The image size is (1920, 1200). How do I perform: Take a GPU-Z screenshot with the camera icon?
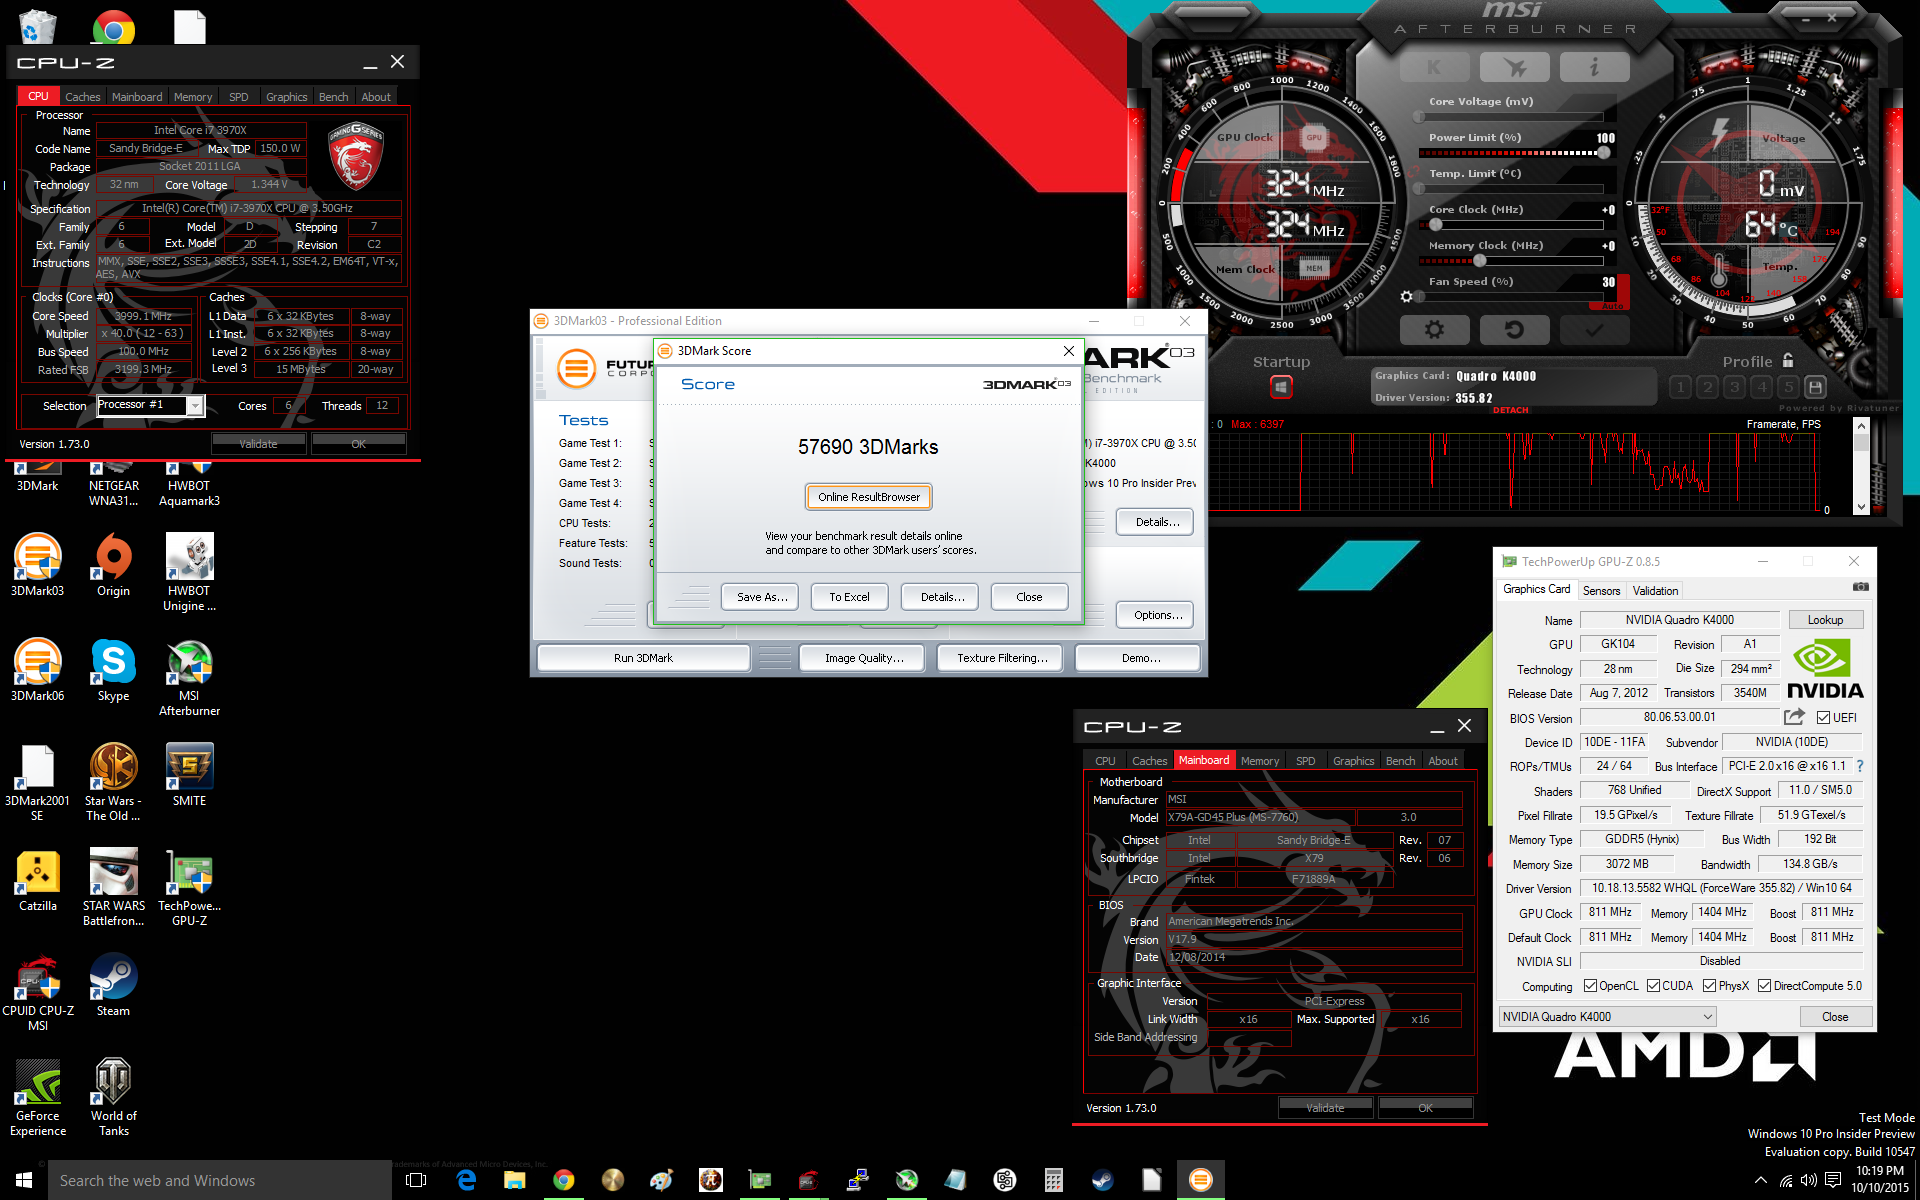[x=1860, y=587]
